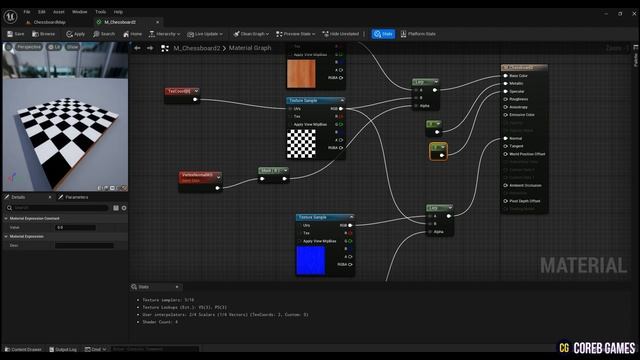Open the File menu
This screenshot has height=360, width=640.
[27, 12]
